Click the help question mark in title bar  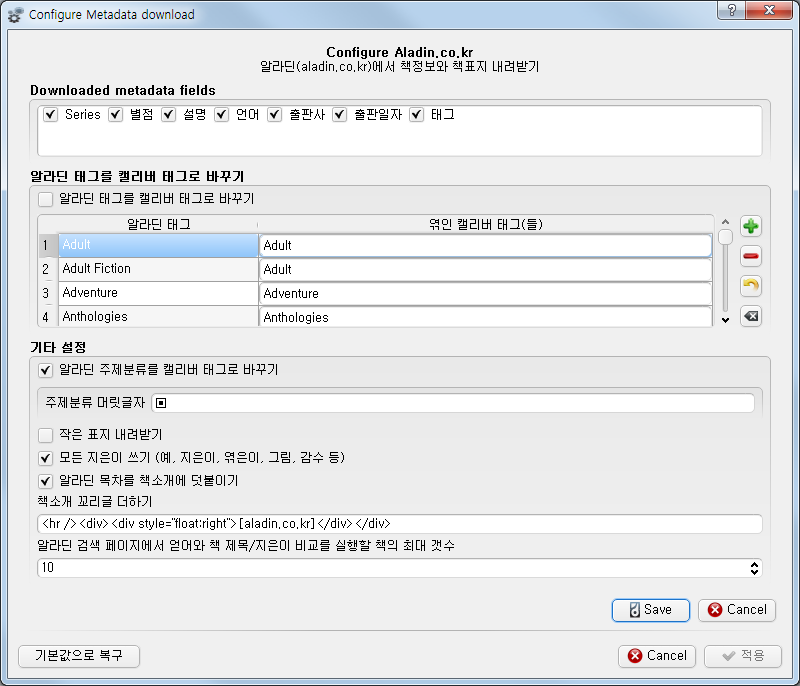tap(731, 10)
